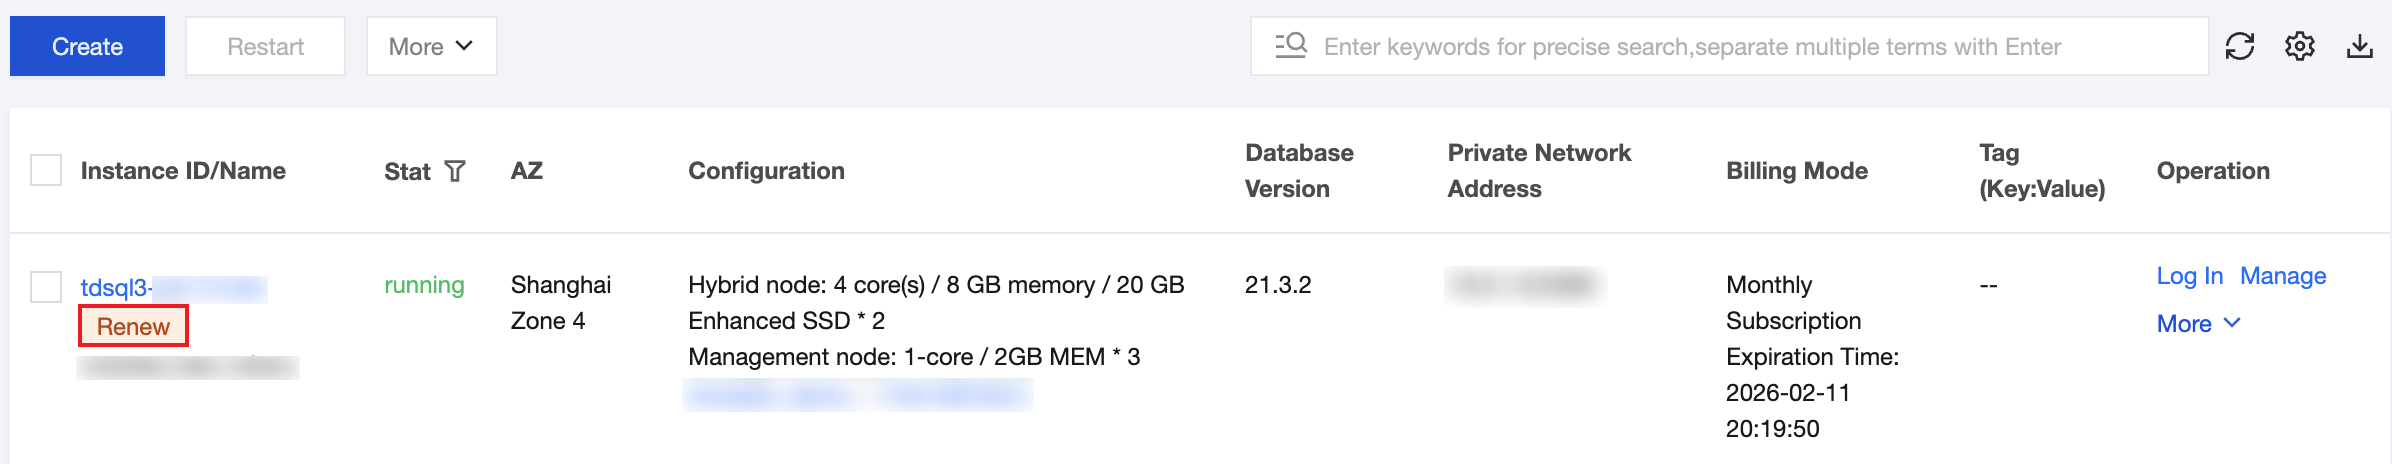Expand the More dropdown in the toolbar
2392x464 pixels.
point(431,46)
